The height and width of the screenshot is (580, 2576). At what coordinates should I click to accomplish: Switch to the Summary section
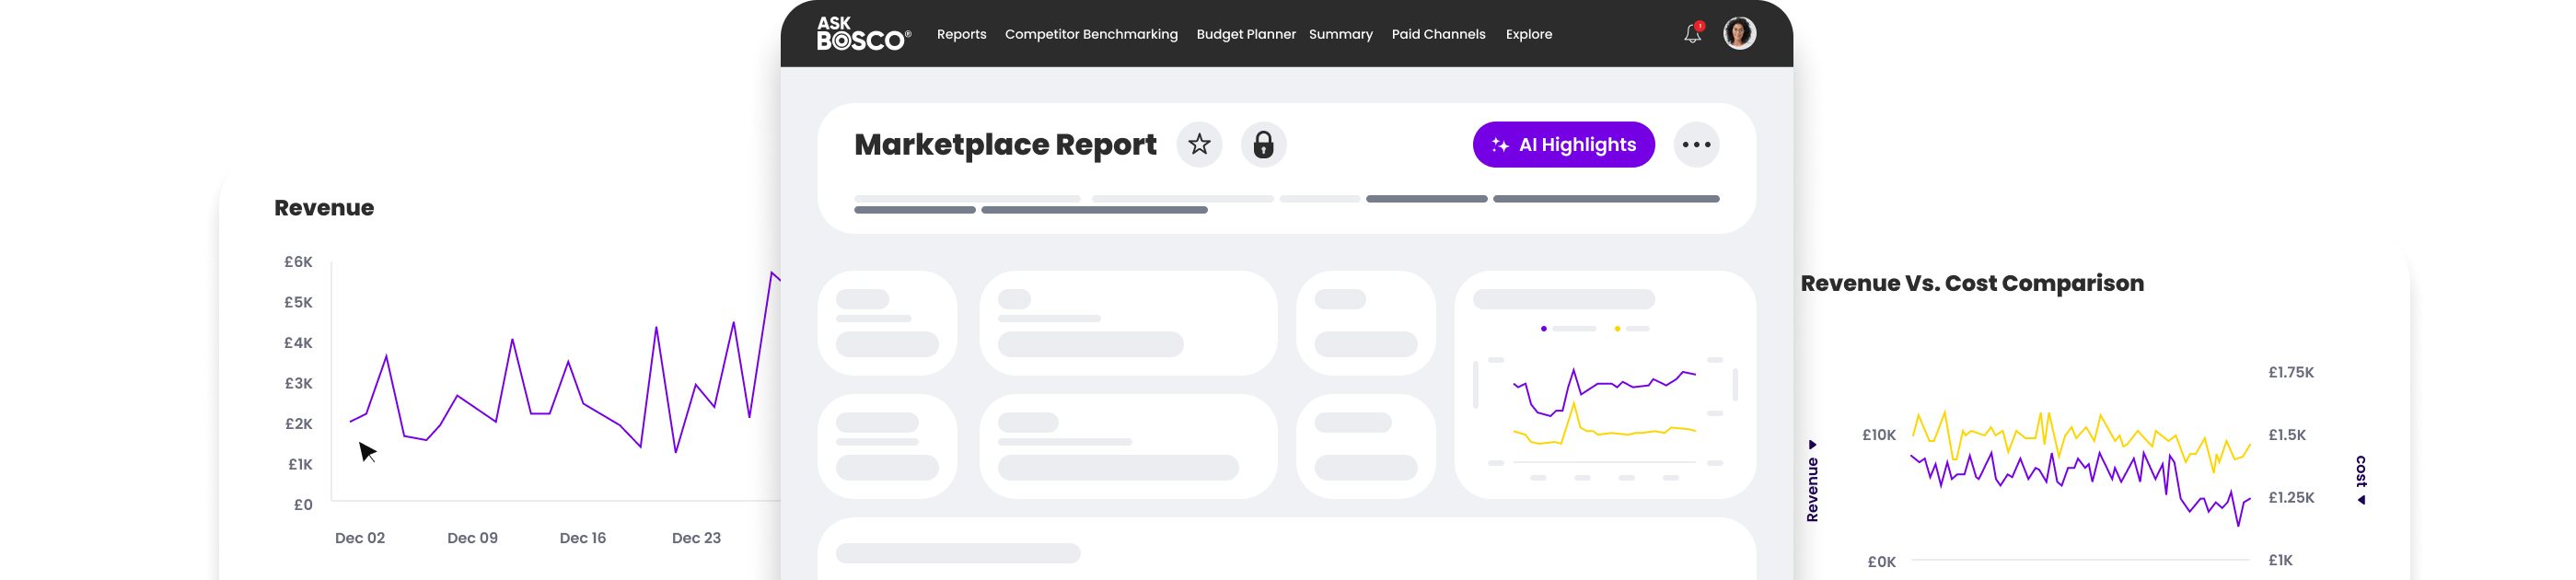(1340, 34)
